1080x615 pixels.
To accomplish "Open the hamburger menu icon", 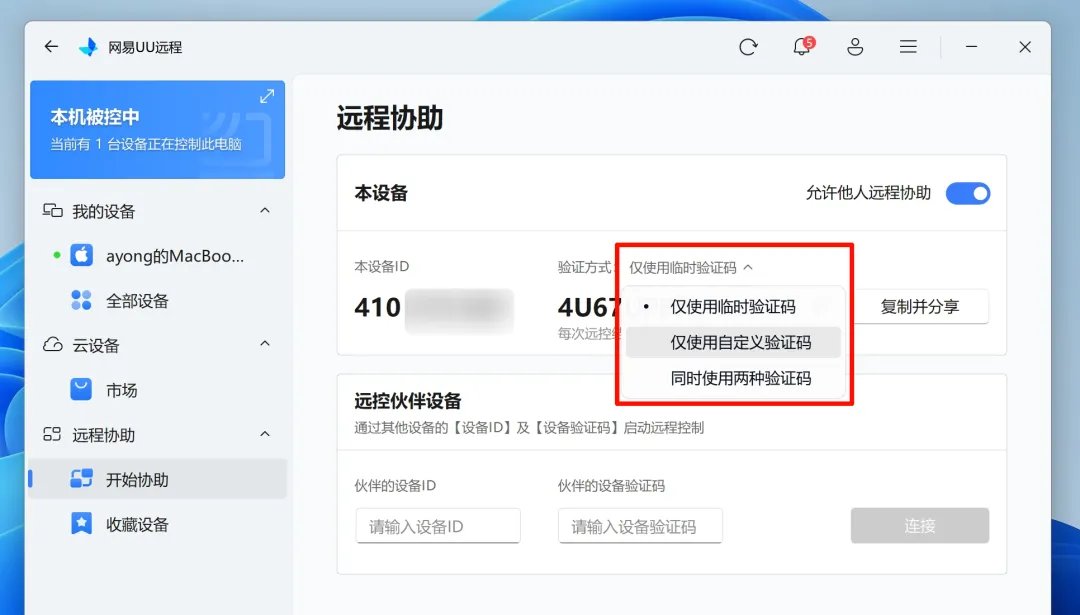I will 908,46.
